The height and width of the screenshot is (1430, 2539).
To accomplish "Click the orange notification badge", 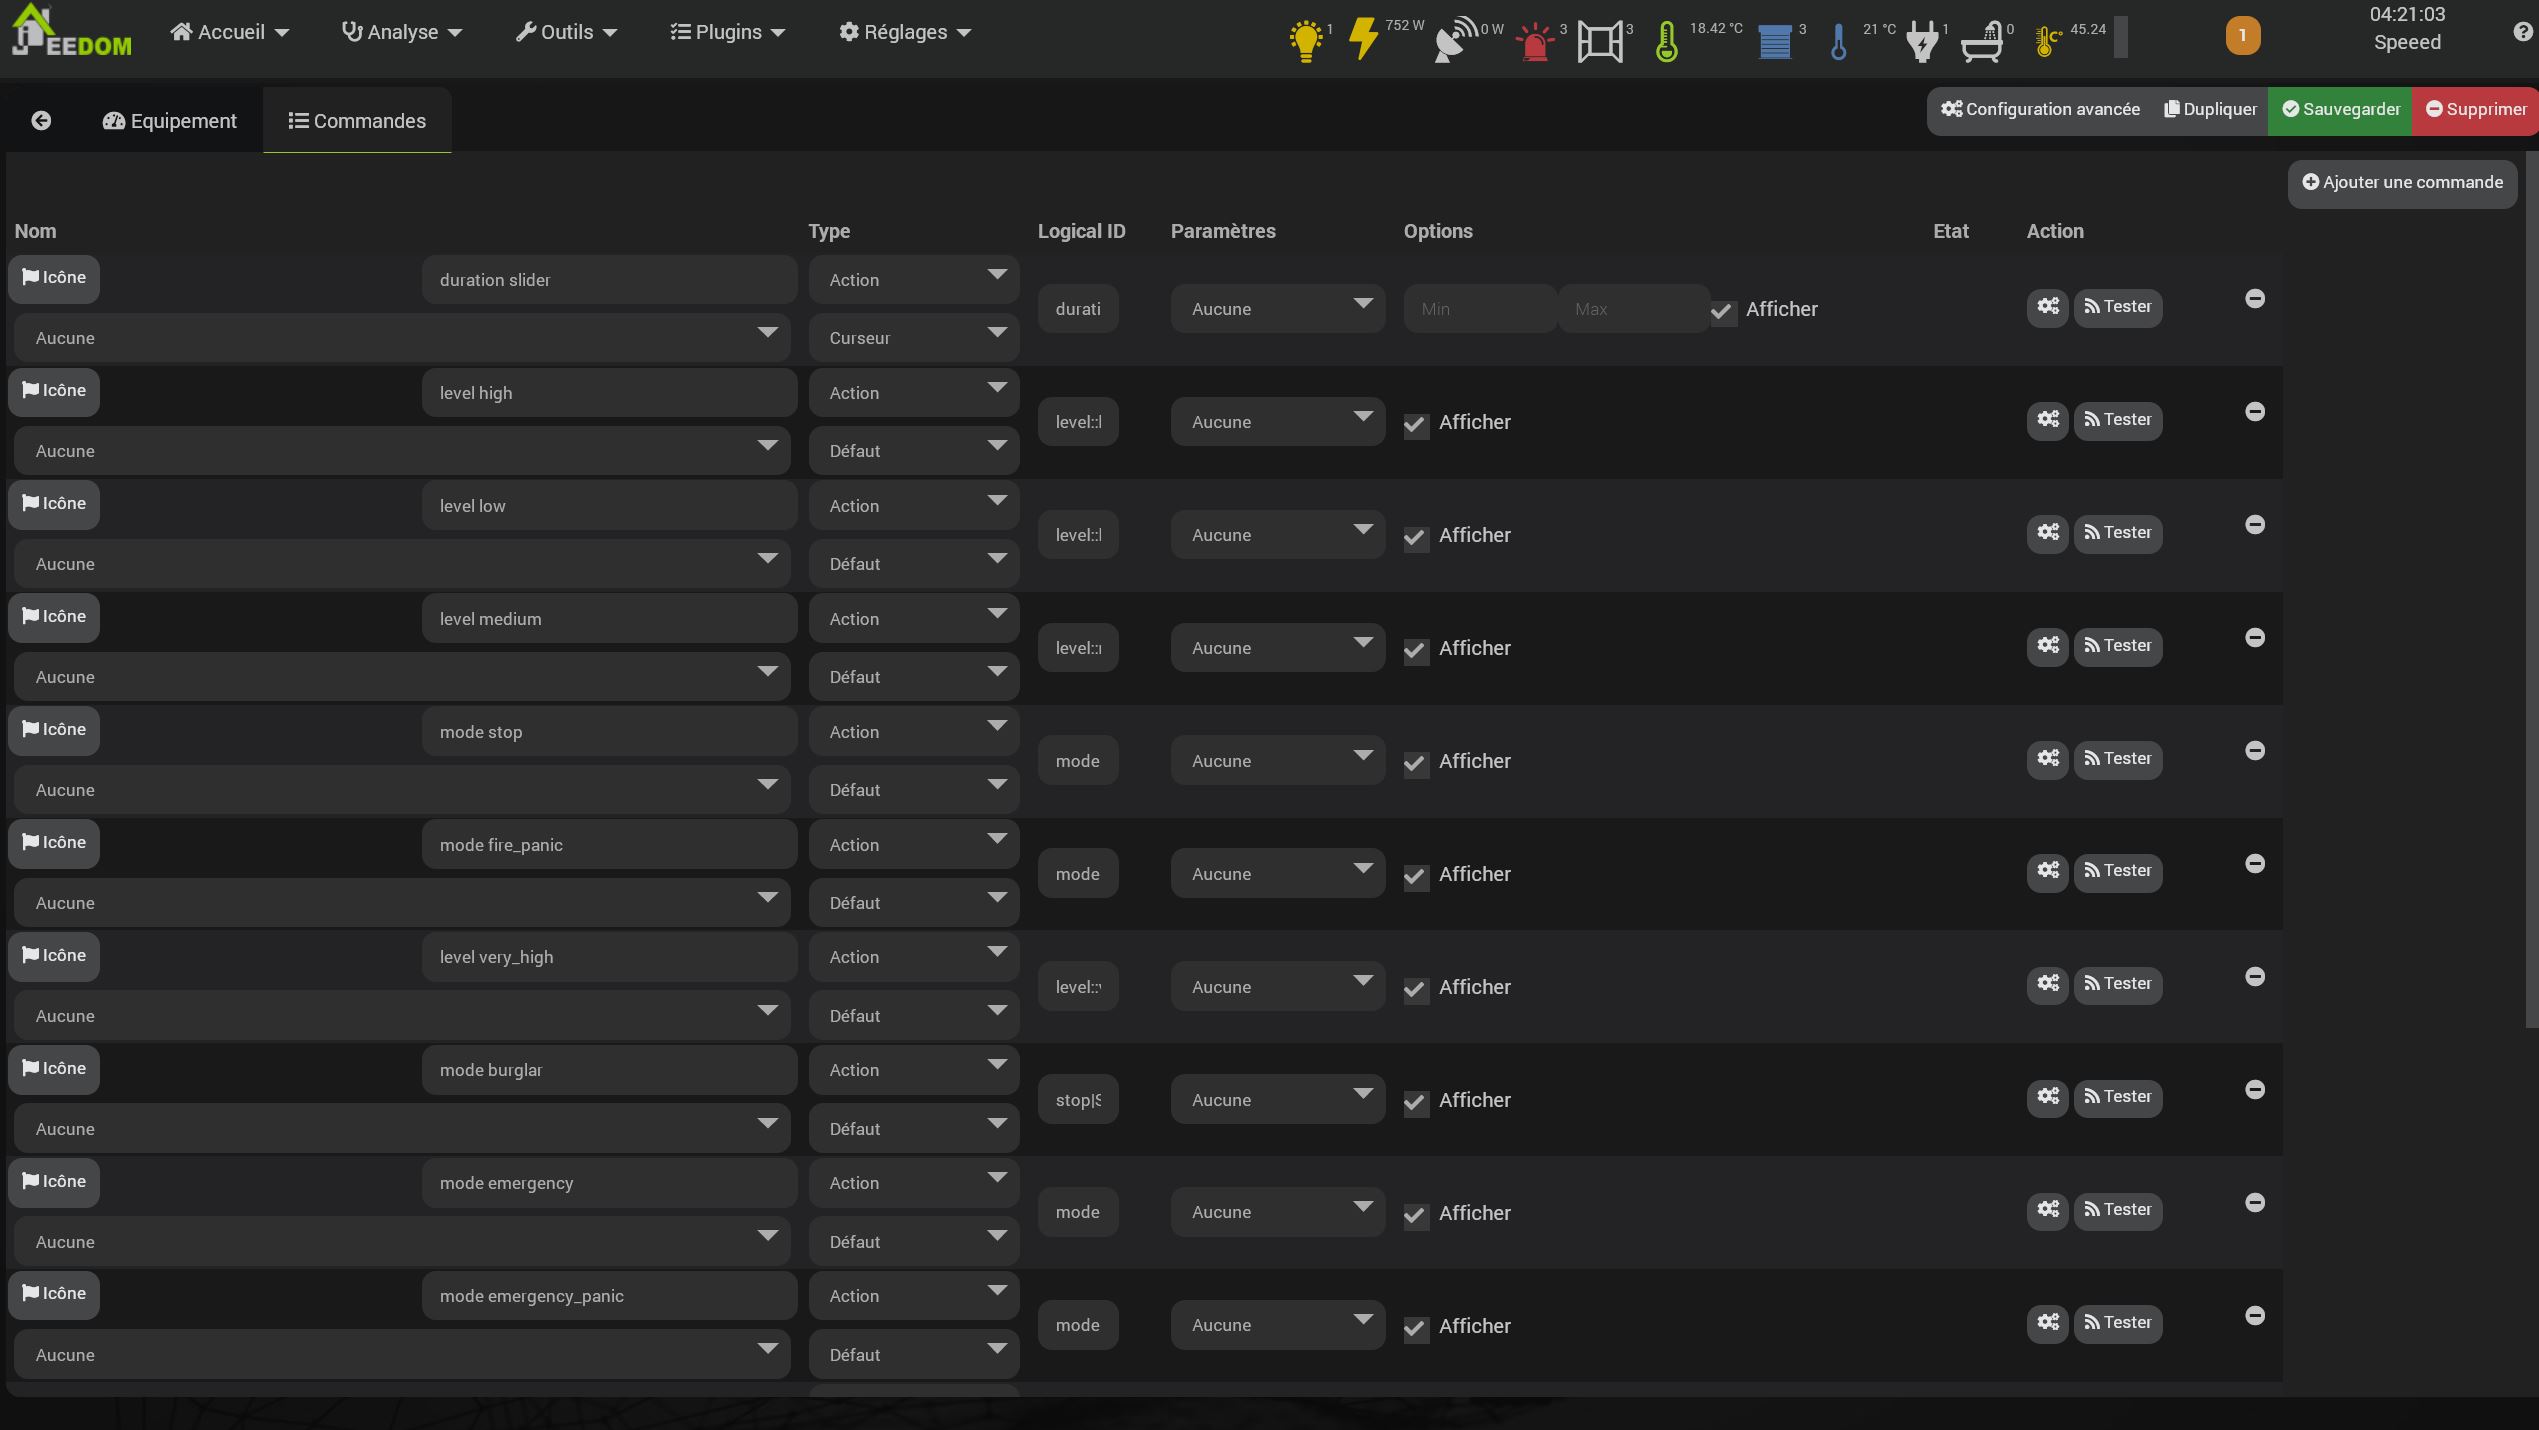I will point(2242,36).
